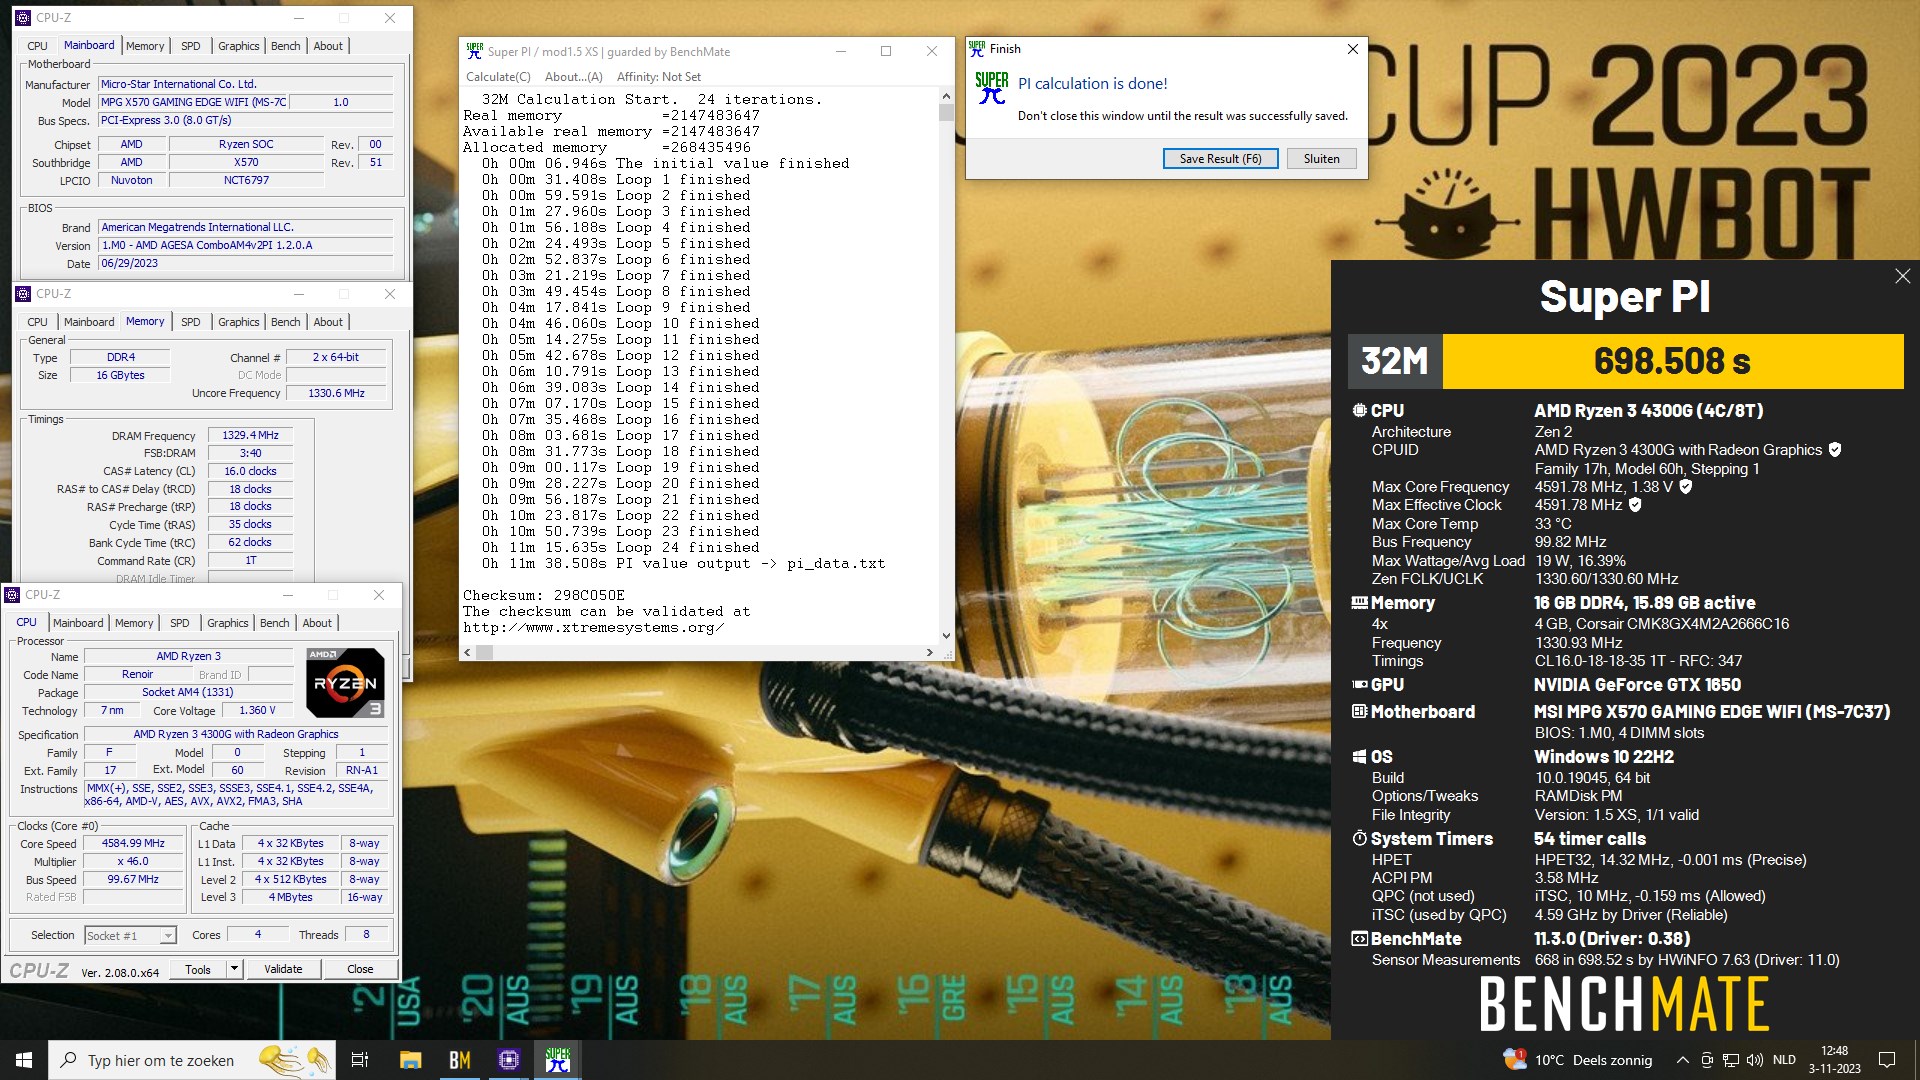Open Graphics tab in CPU-Z timings window
Image resolution: width=1920 pixels, height=1080 pixels.
[x=238, y=322]
